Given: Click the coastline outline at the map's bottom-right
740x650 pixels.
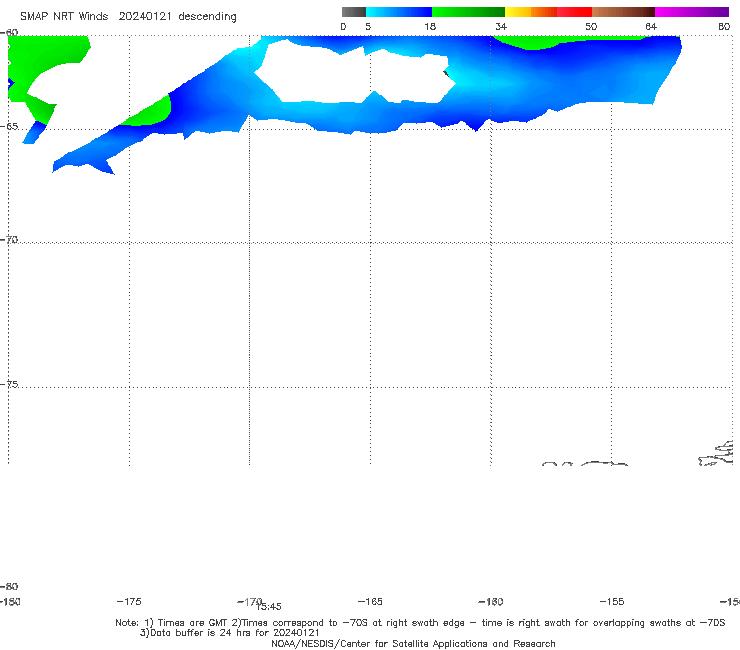Looking at the screenshot, I should (717, 454).
